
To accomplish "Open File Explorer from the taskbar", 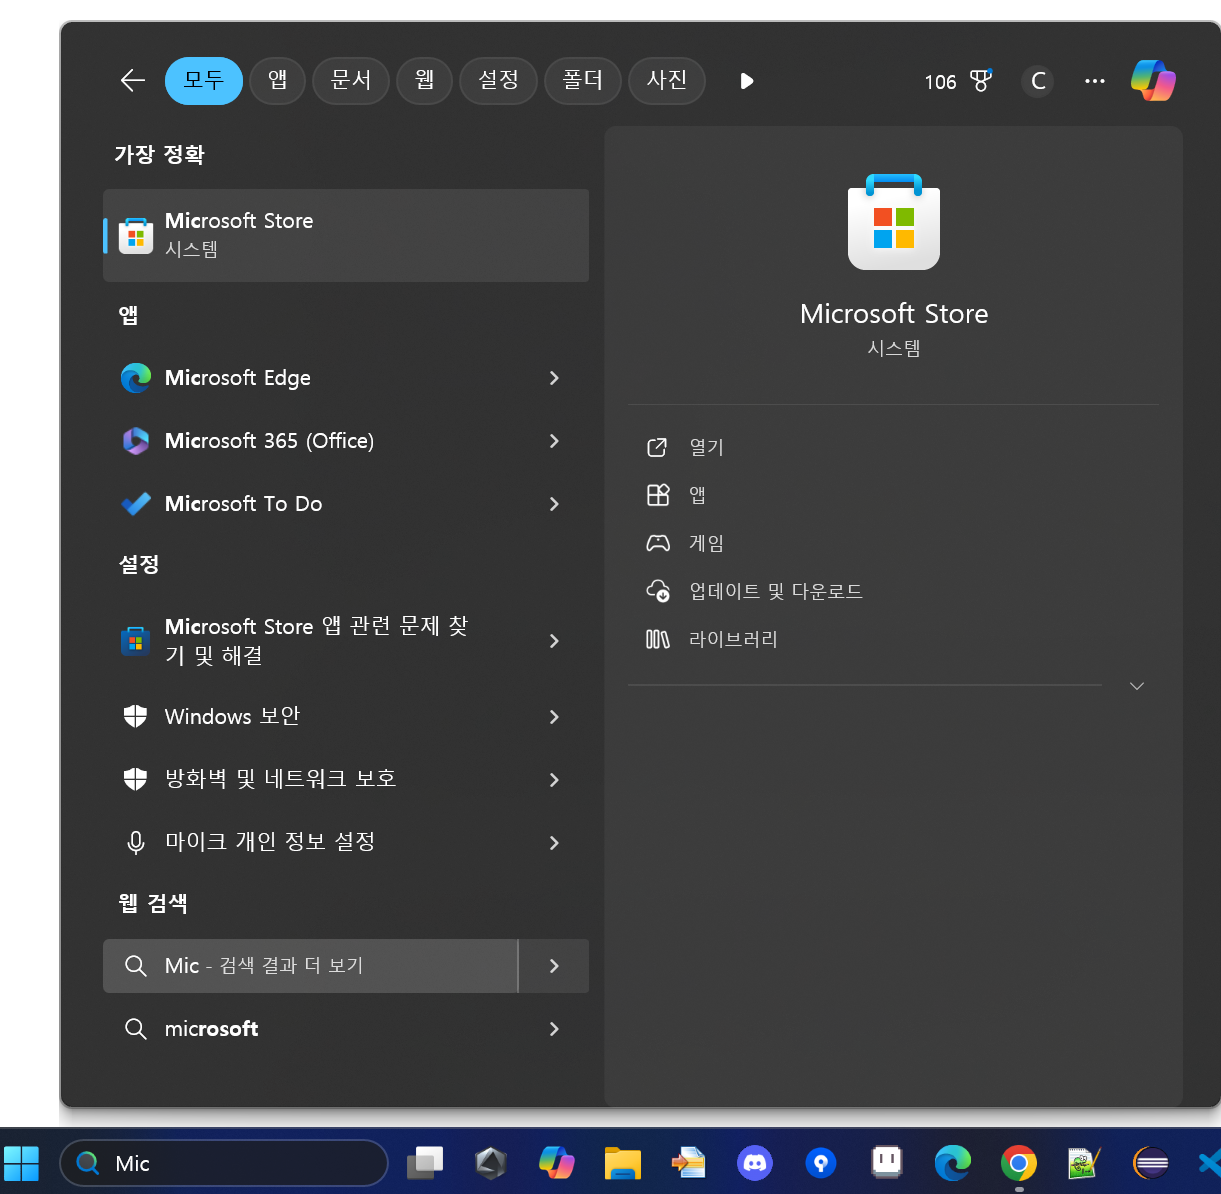I will point(622,1163).
